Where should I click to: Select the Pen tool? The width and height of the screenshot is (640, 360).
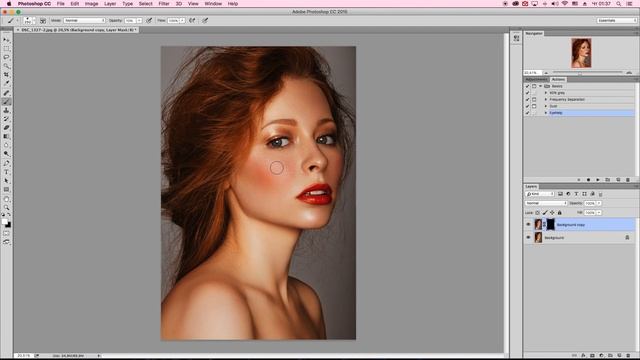6,163
